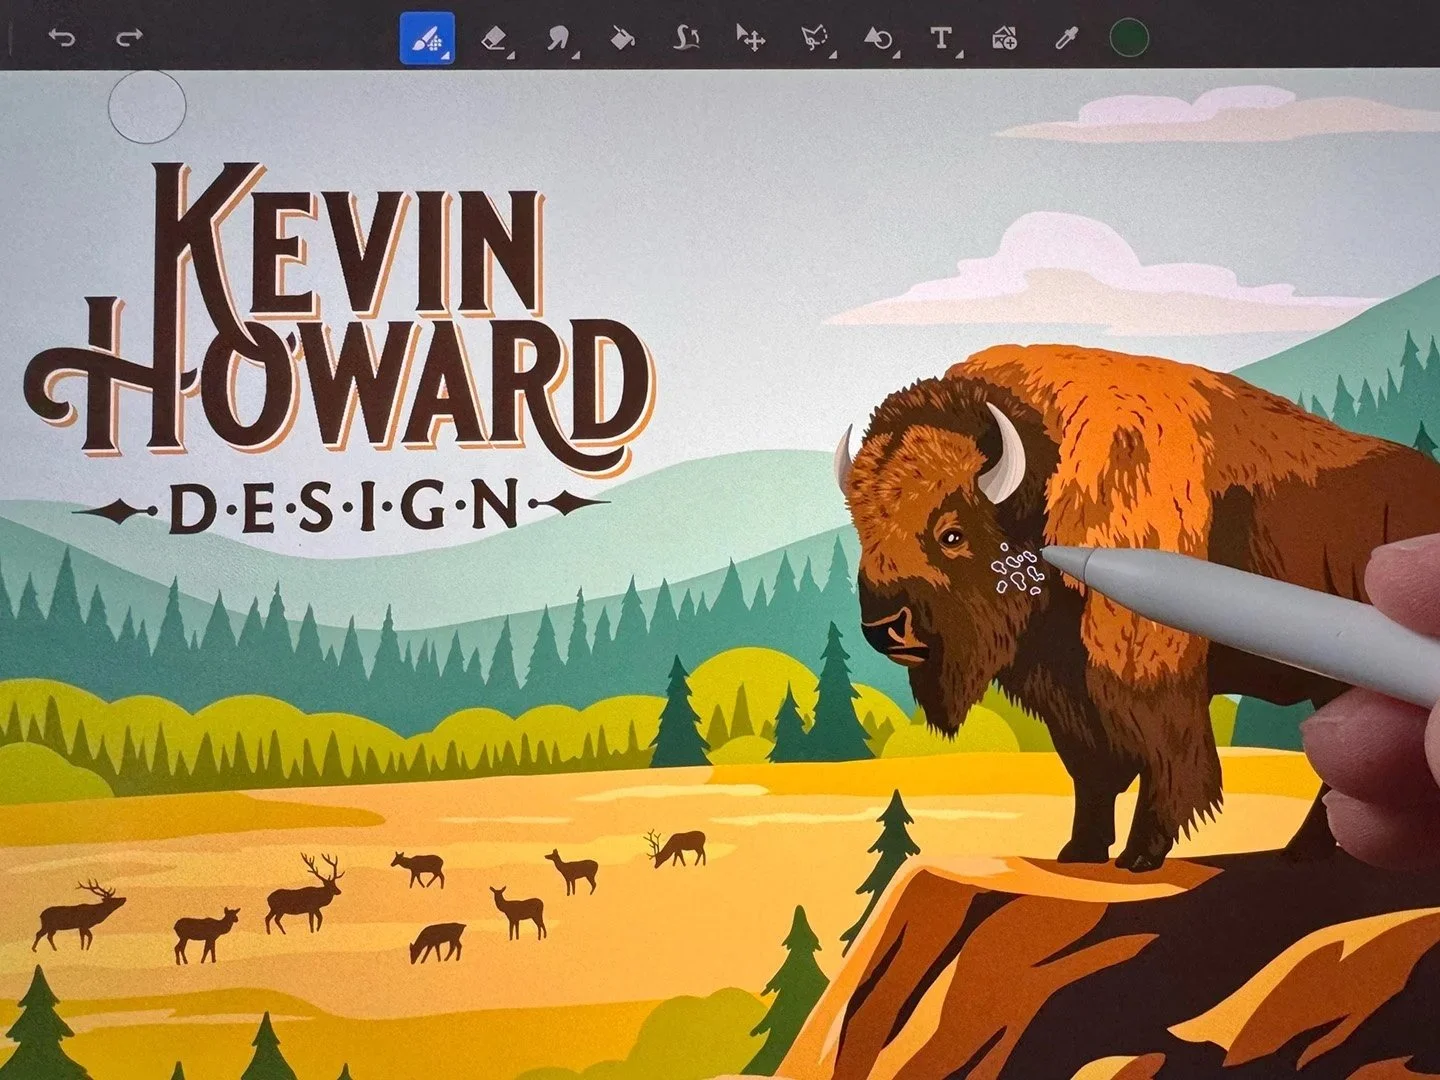Open the dark green color swatch
This screenshot has width=1440, height=1080.
(x=1129, y=39)
